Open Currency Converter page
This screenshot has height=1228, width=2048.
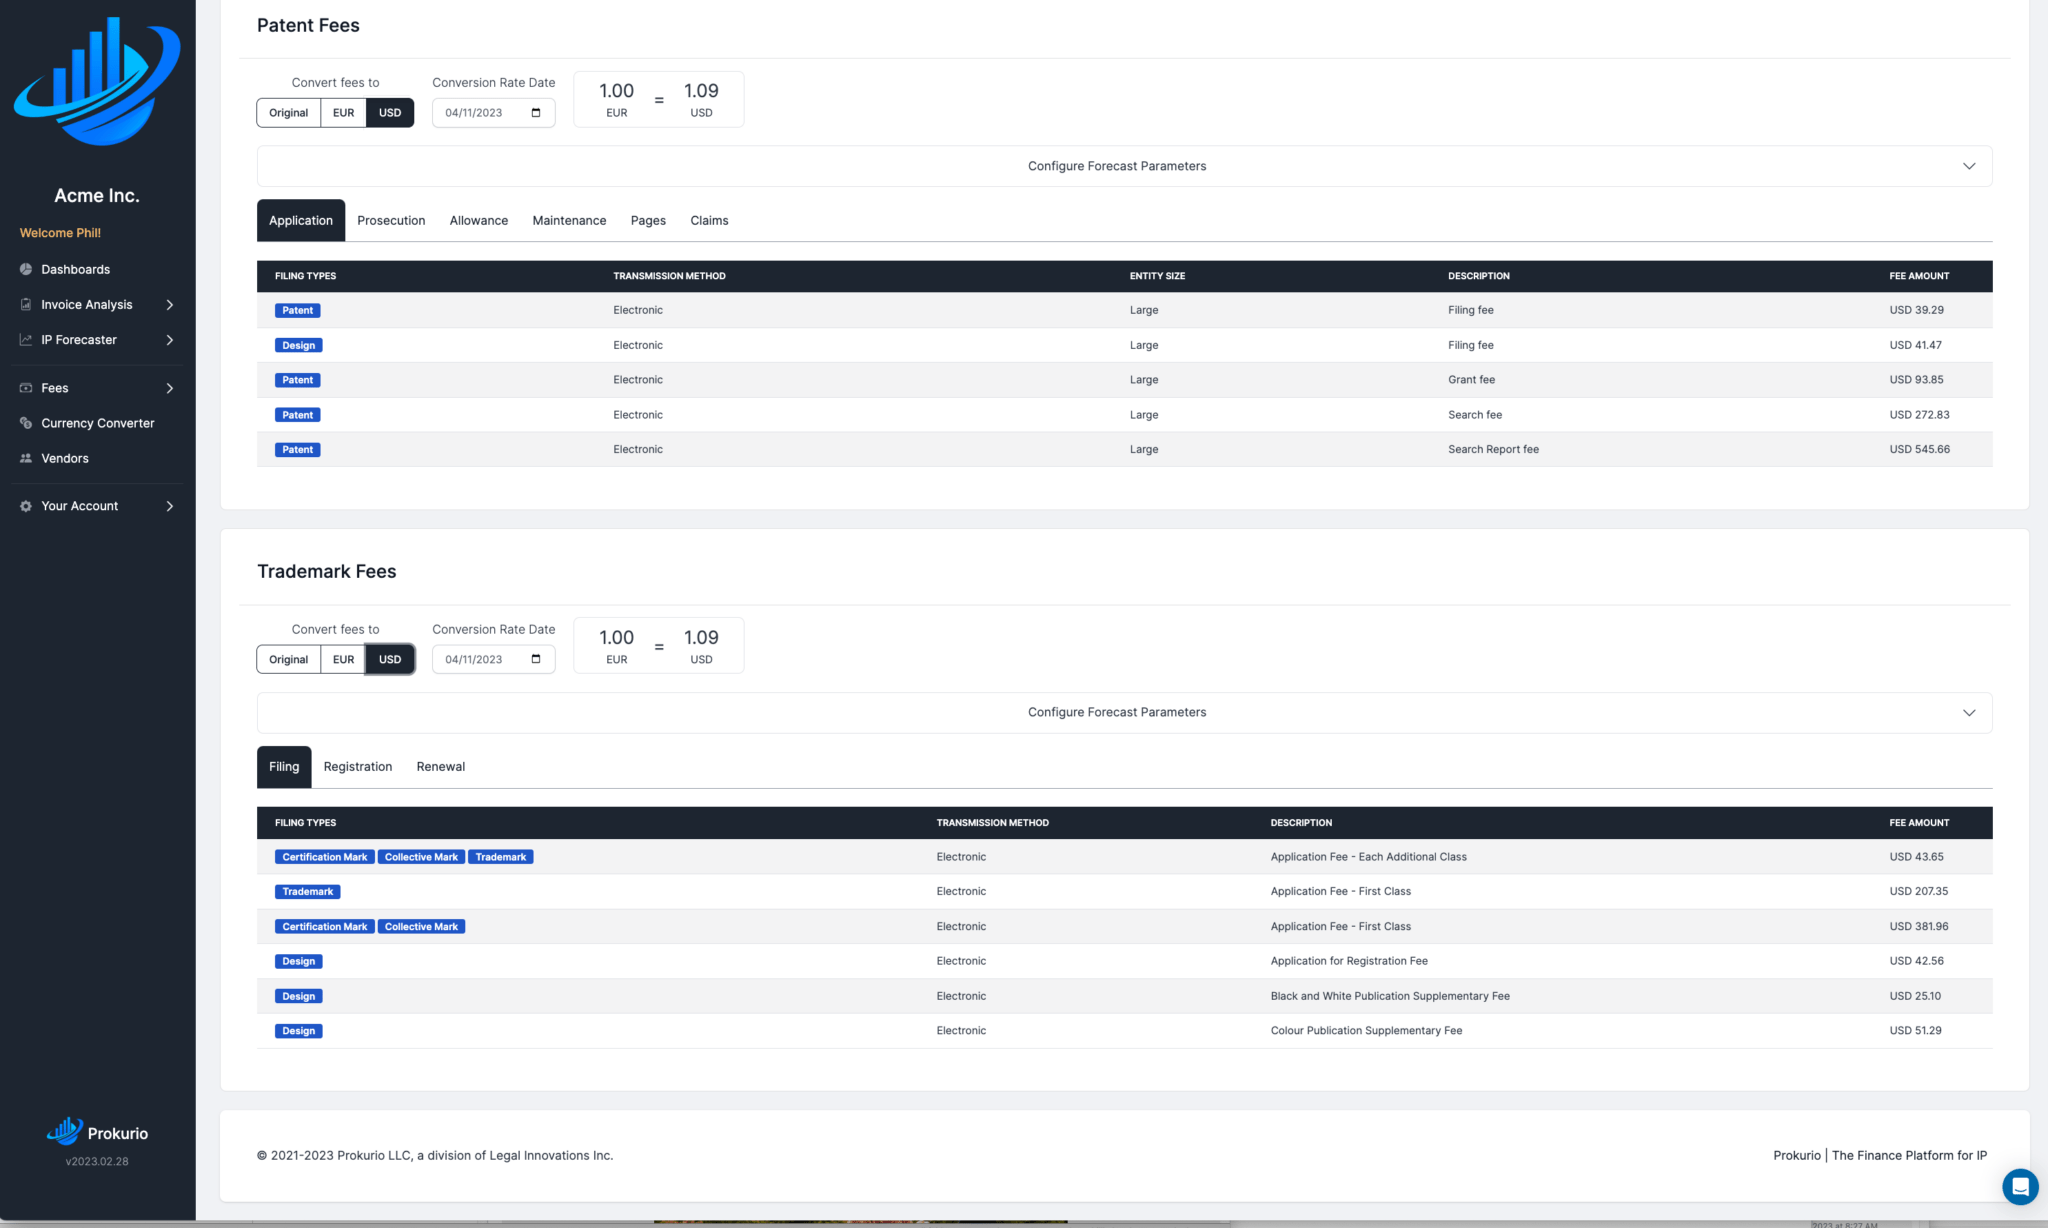pos(98,423)
